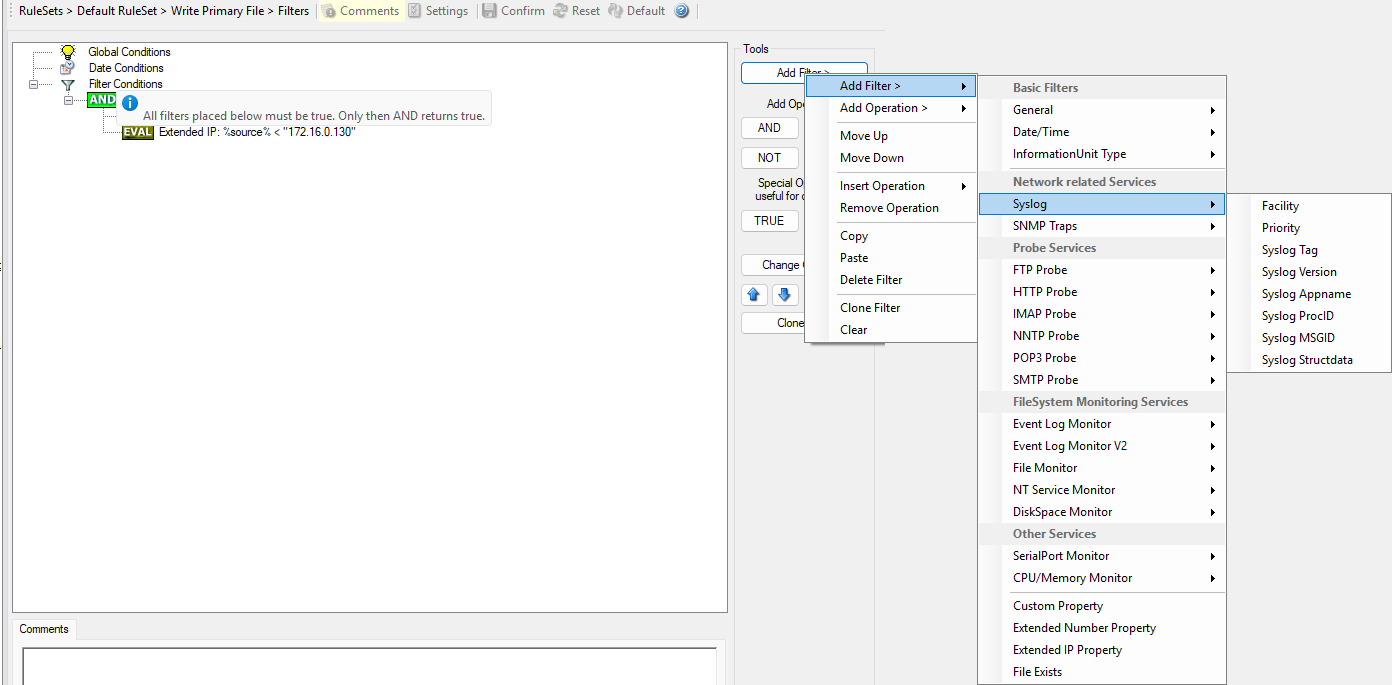
Task: Open the NNTP Probe submenu
Action: (x=1102, y=336)
